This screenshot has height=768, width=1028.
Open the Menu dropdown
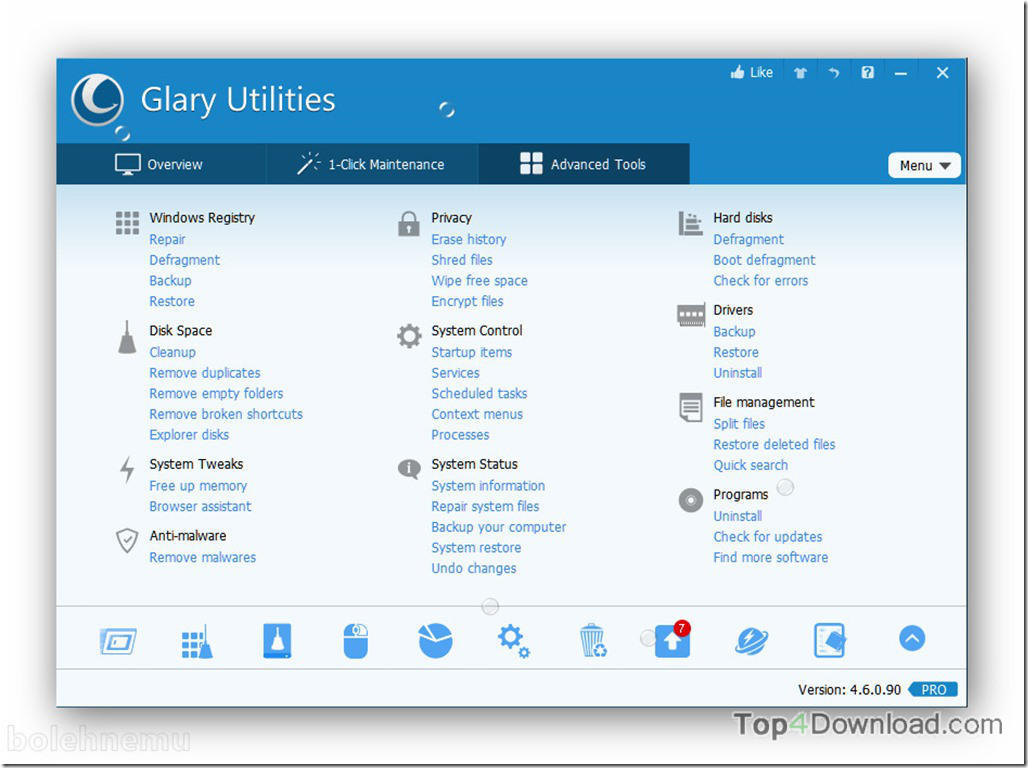924,165
